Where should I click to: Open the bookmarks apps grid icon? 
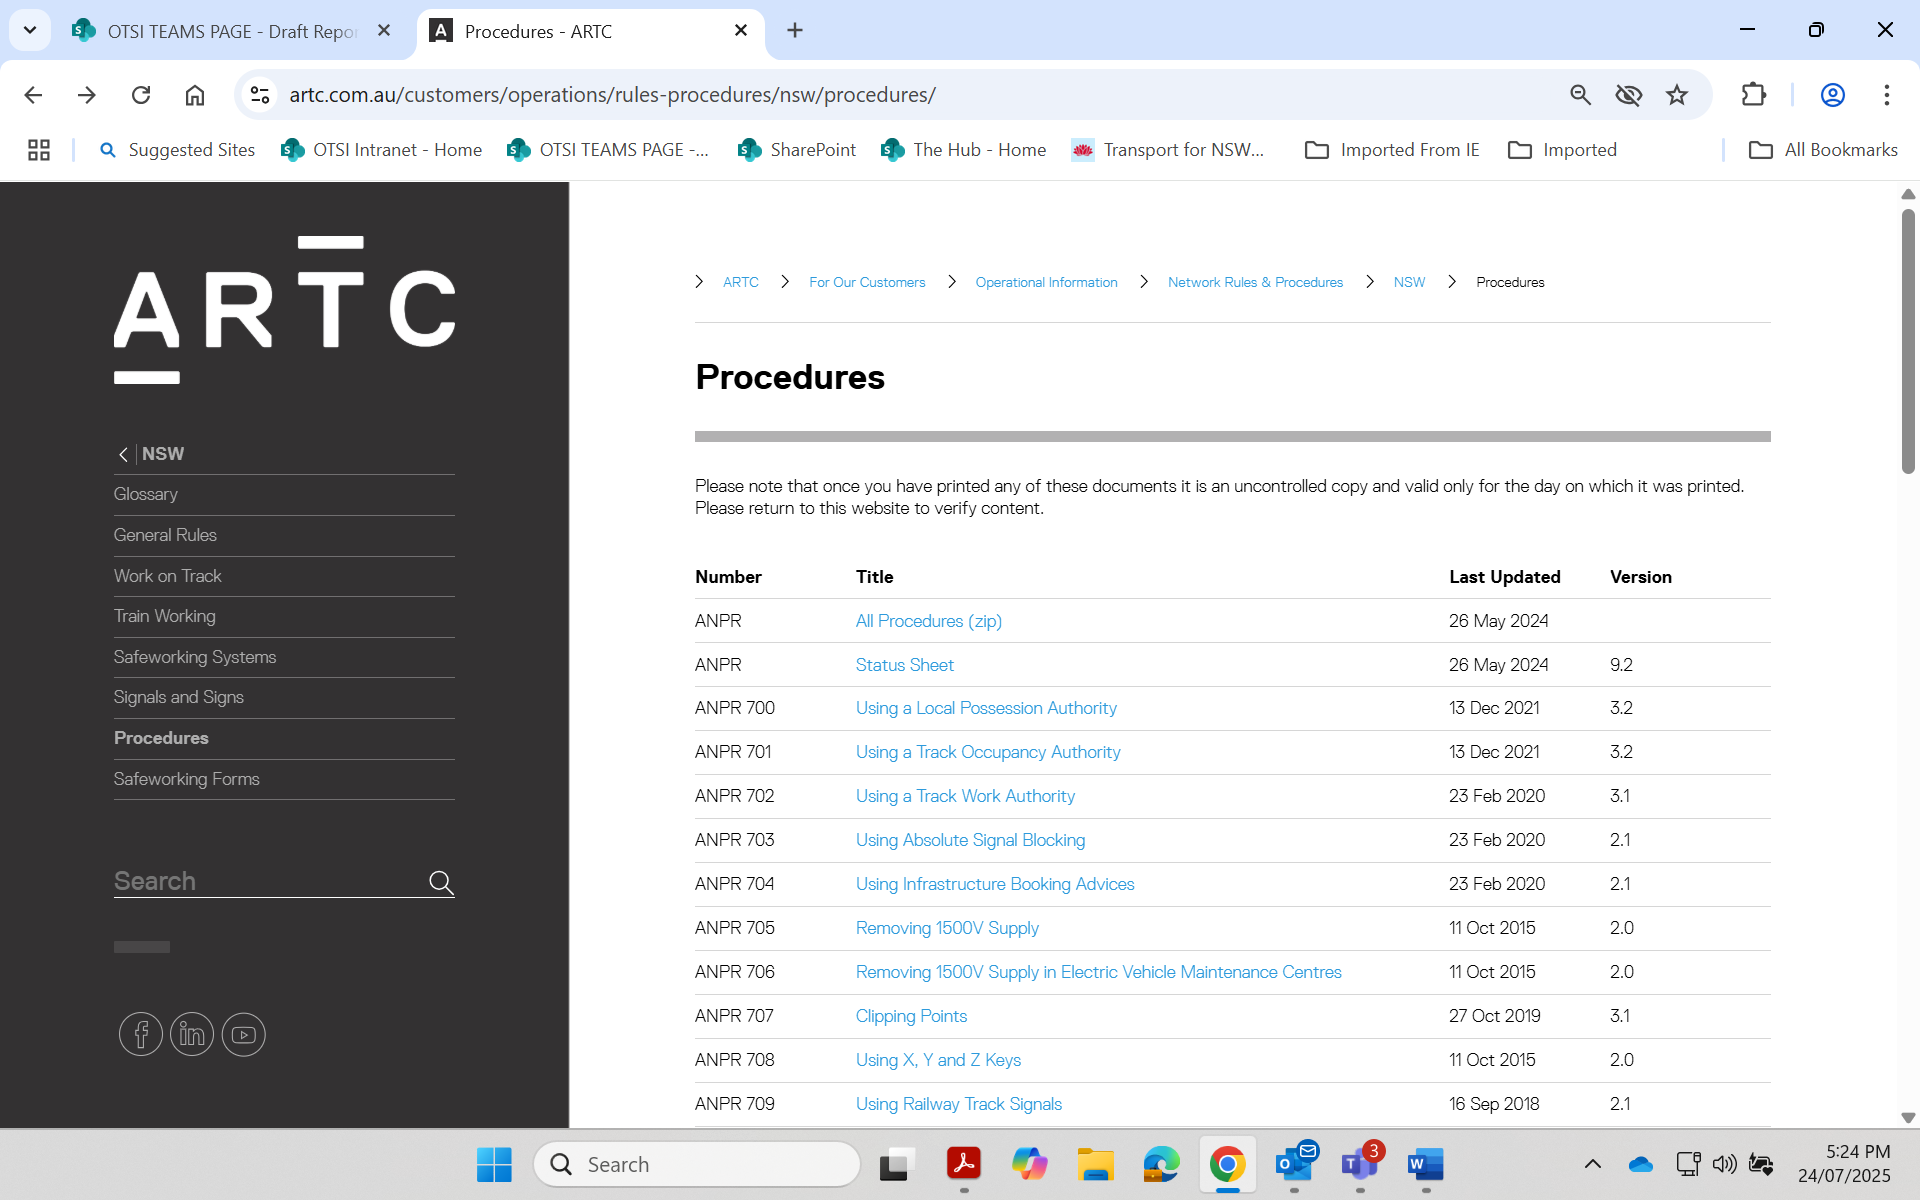[x=39, y=150]
